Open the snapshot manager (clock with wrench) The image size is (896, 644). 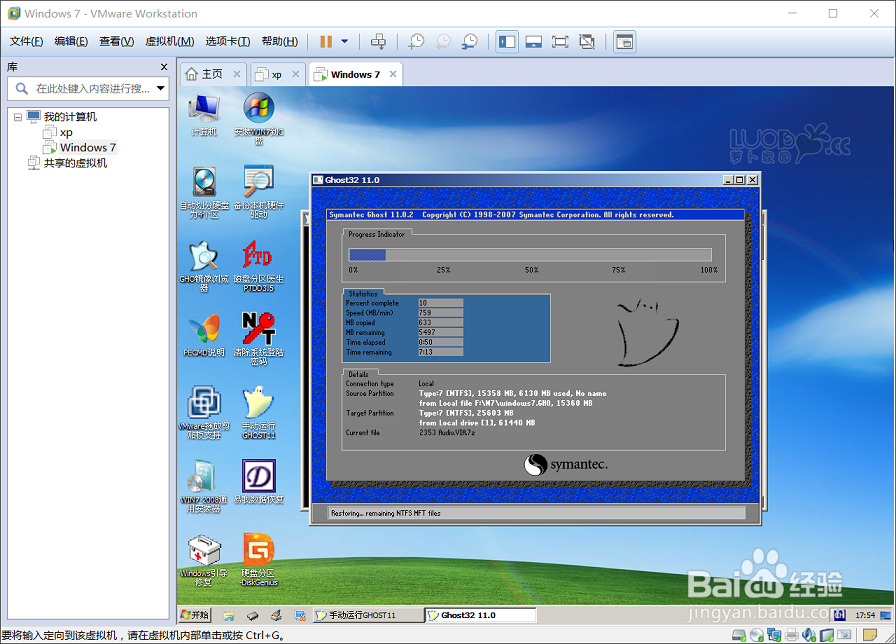470,42
